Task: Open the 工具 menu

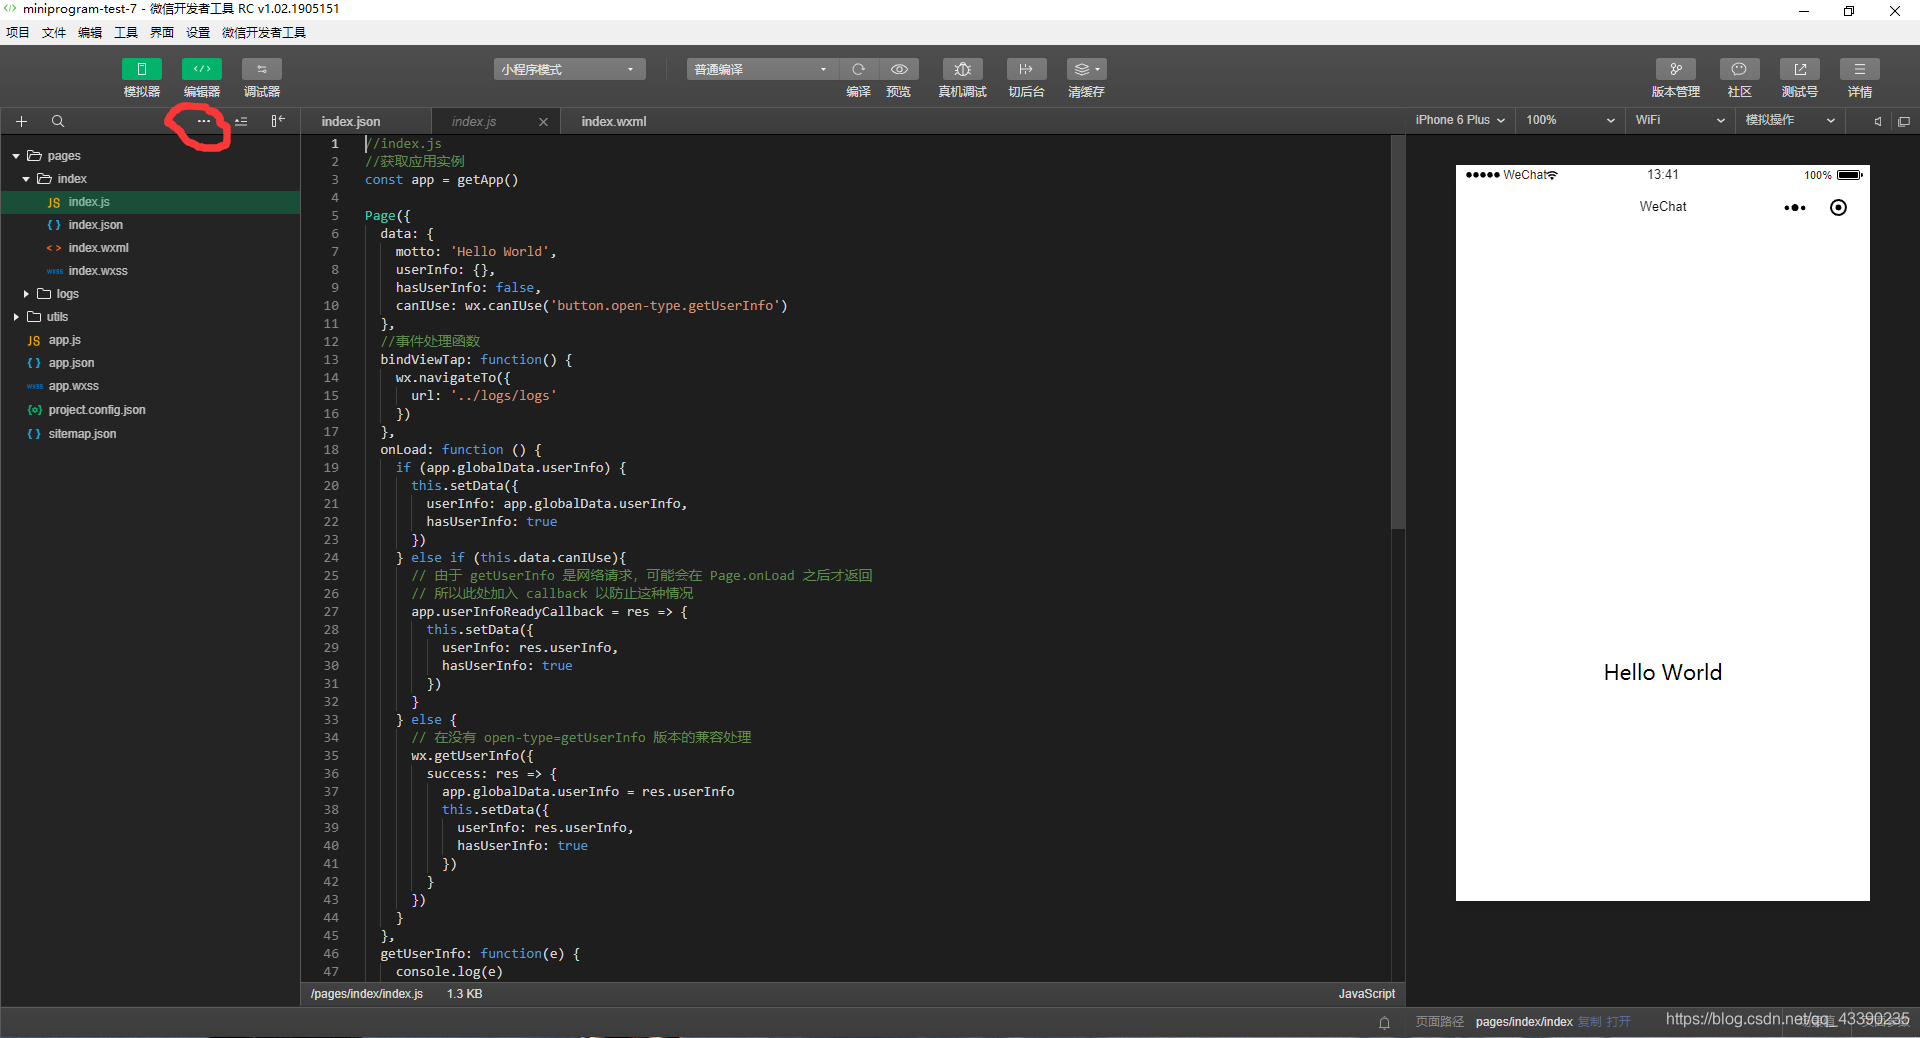Action: (x=126, y=32)
